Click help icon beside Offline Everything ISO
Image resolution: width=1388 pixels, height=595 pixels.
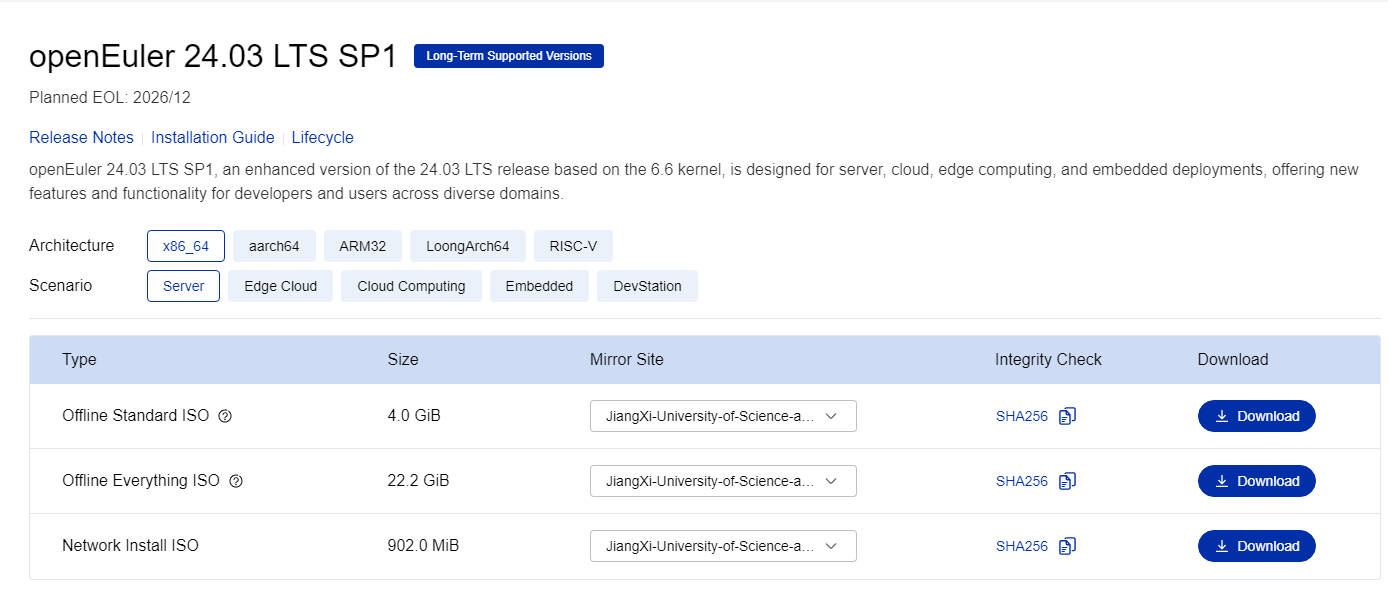(236, 481)
